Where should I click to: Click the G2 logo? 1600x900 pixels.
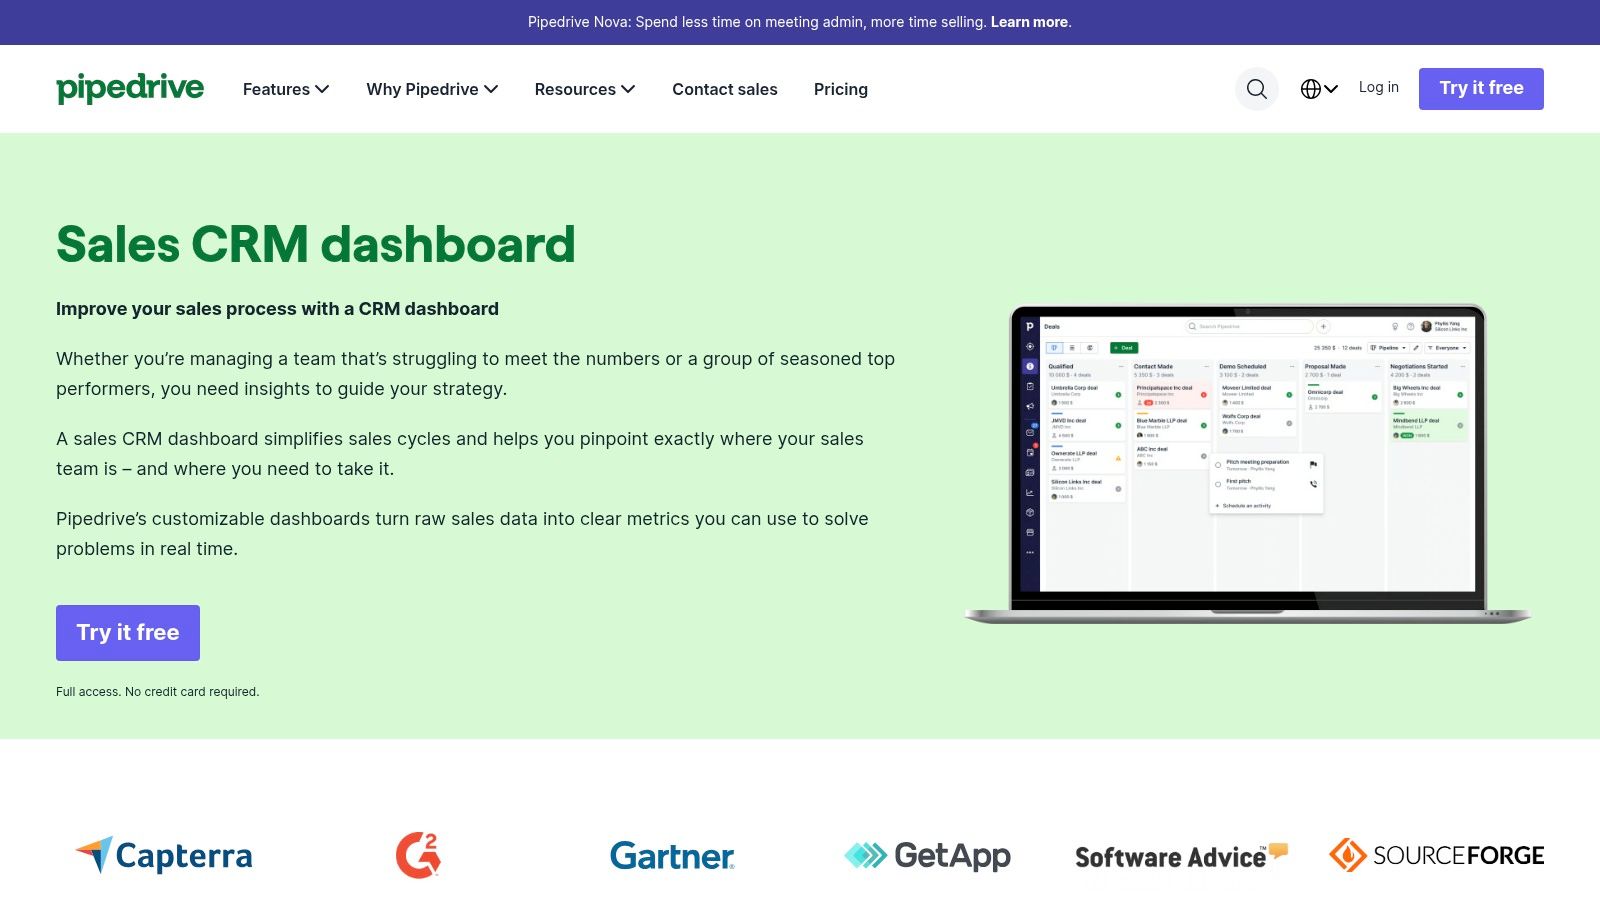418,855
